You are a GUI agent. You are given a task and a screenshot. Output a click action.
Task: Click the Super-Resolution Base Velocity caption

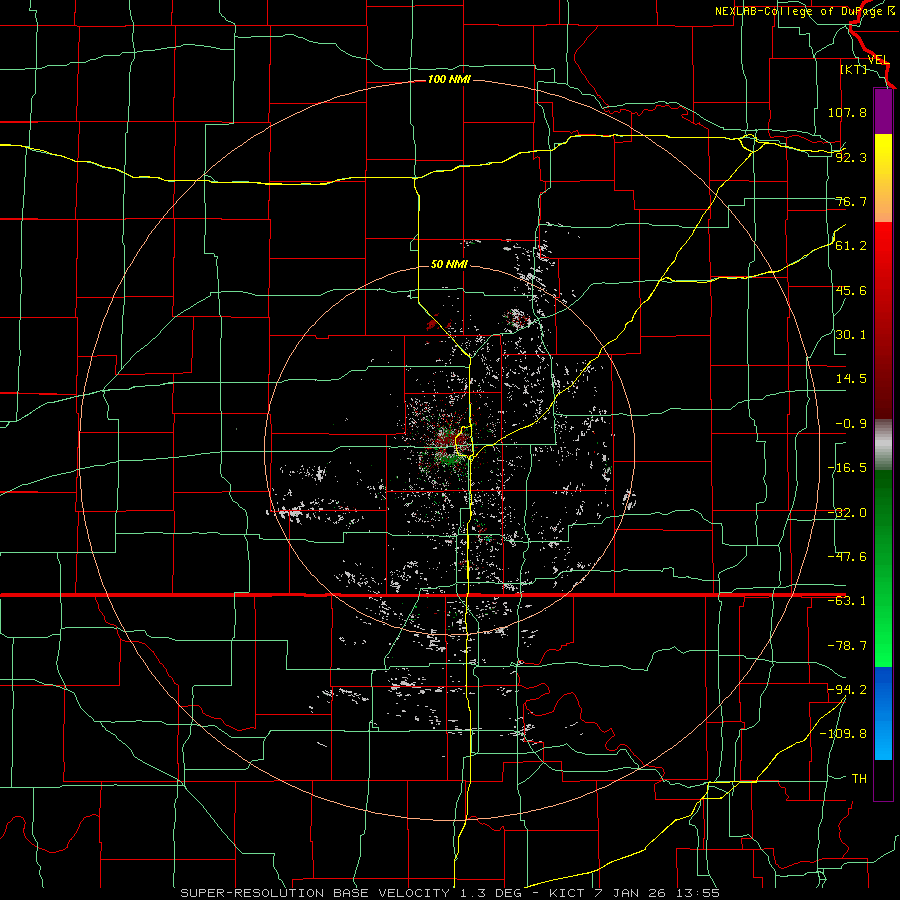tap(449, 893)
